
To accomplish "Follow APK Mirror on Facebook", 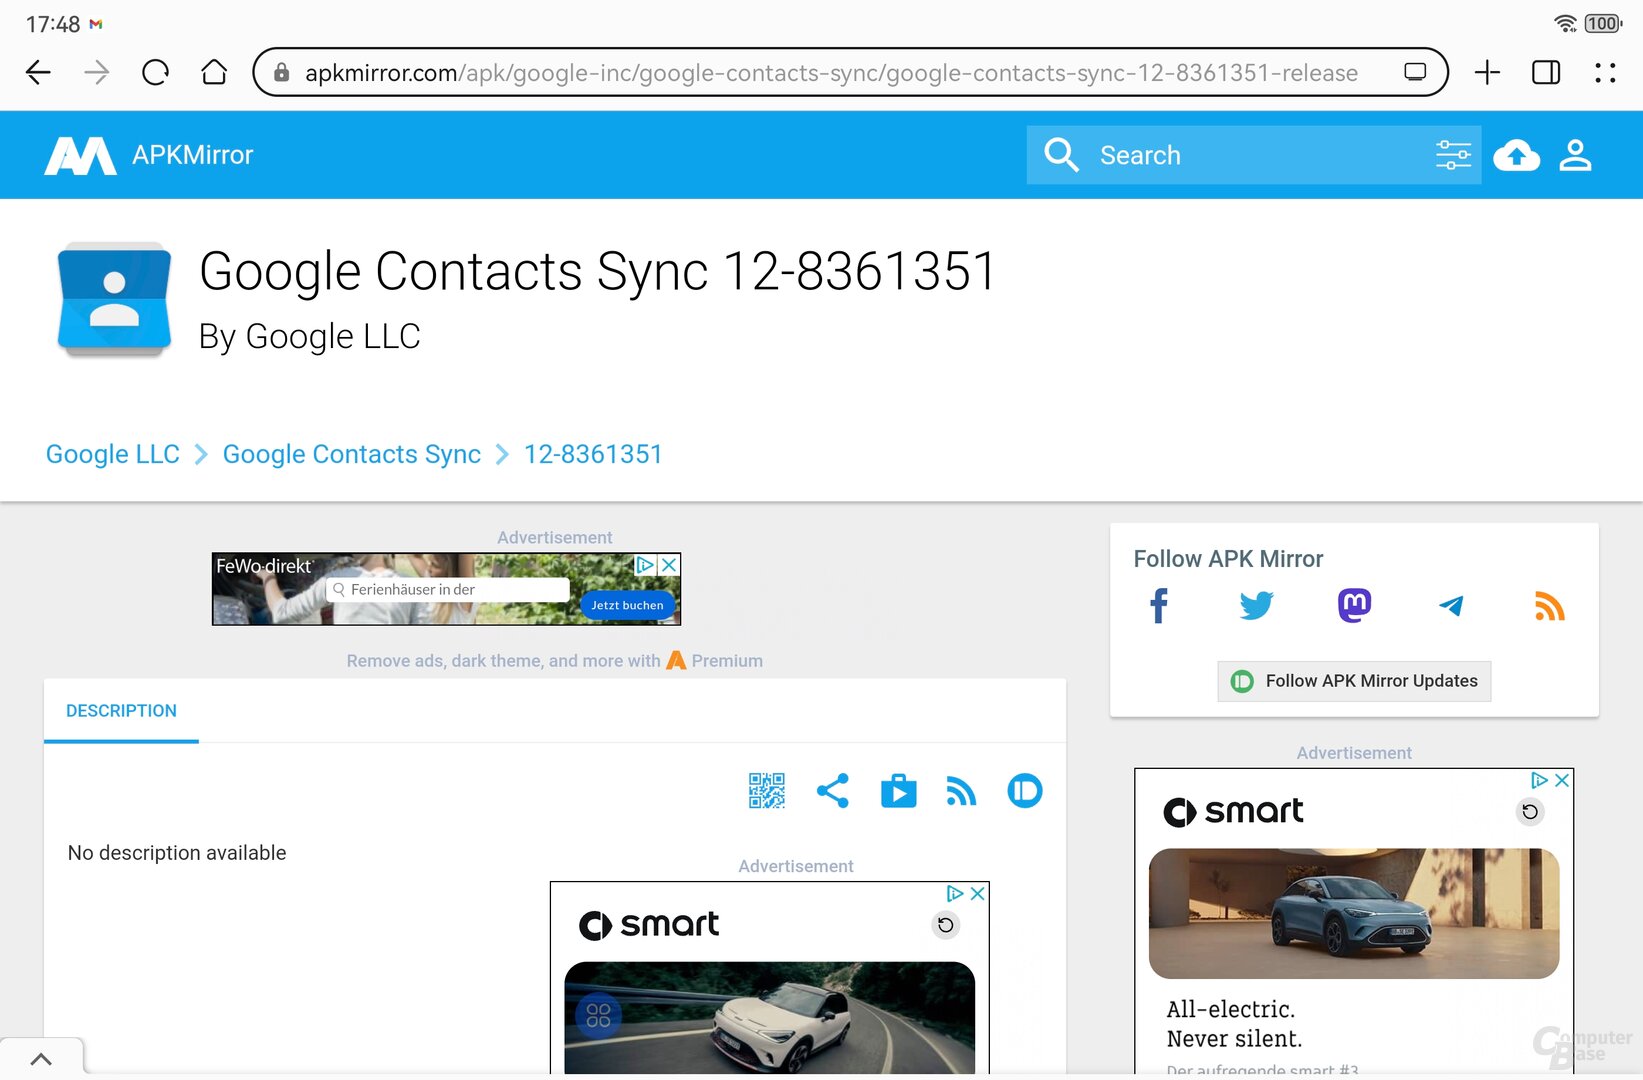I will tap(1159, 606).
